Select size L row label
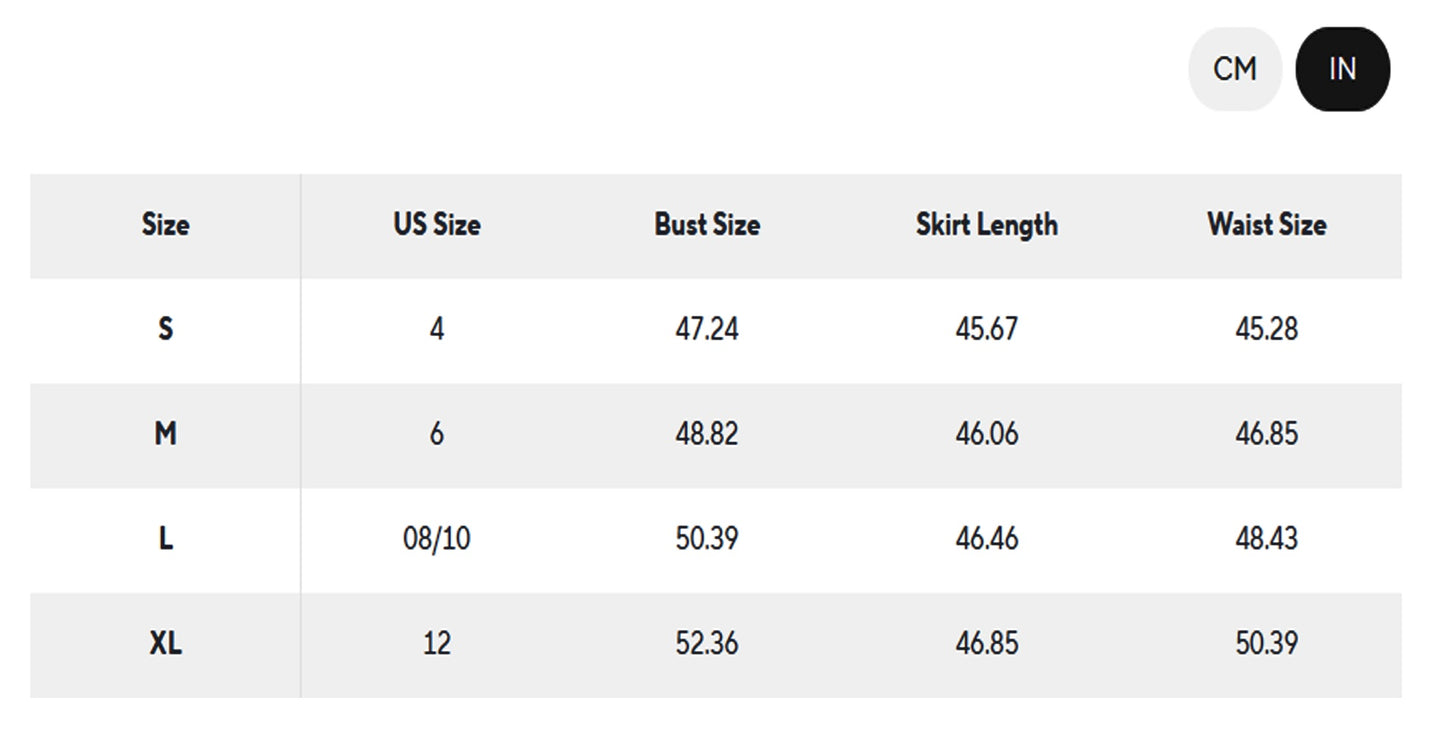 pyautogui.click(x=165, y=539)
